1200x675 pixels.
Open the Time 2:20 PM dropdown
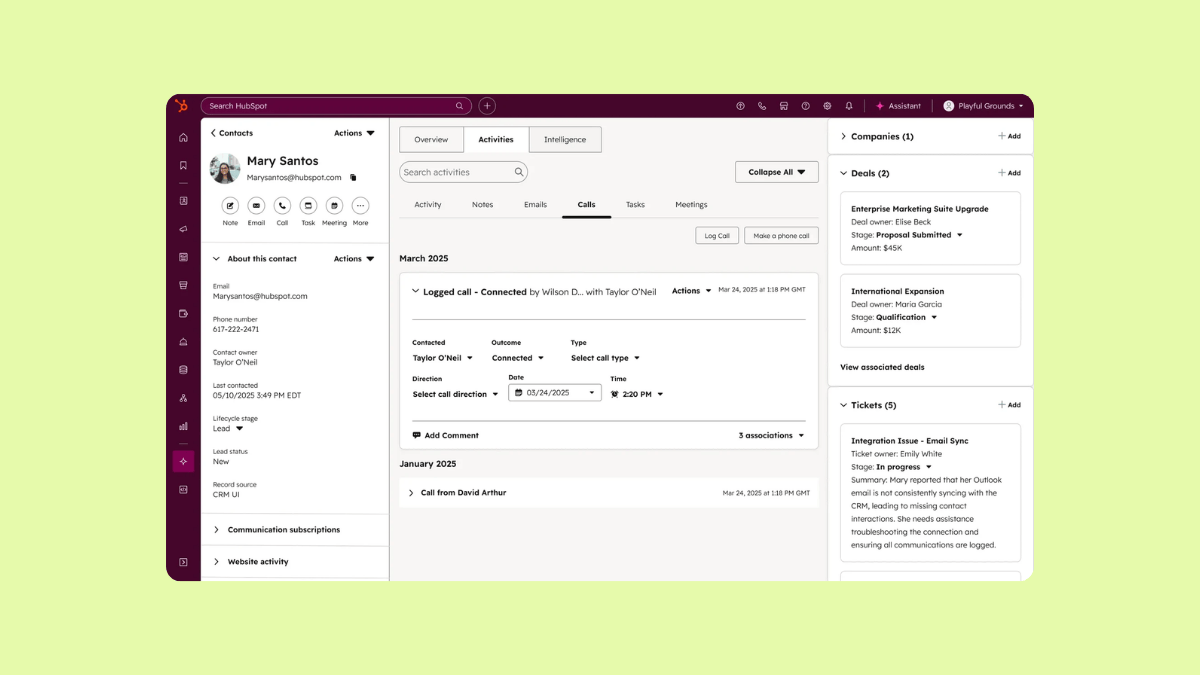(x=637, y=394)
